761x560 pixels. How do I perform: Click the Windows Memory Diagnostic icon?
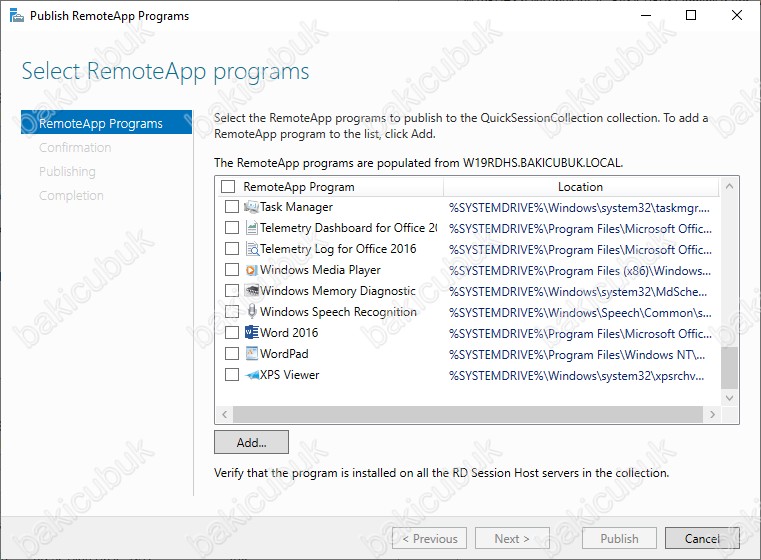251,291
